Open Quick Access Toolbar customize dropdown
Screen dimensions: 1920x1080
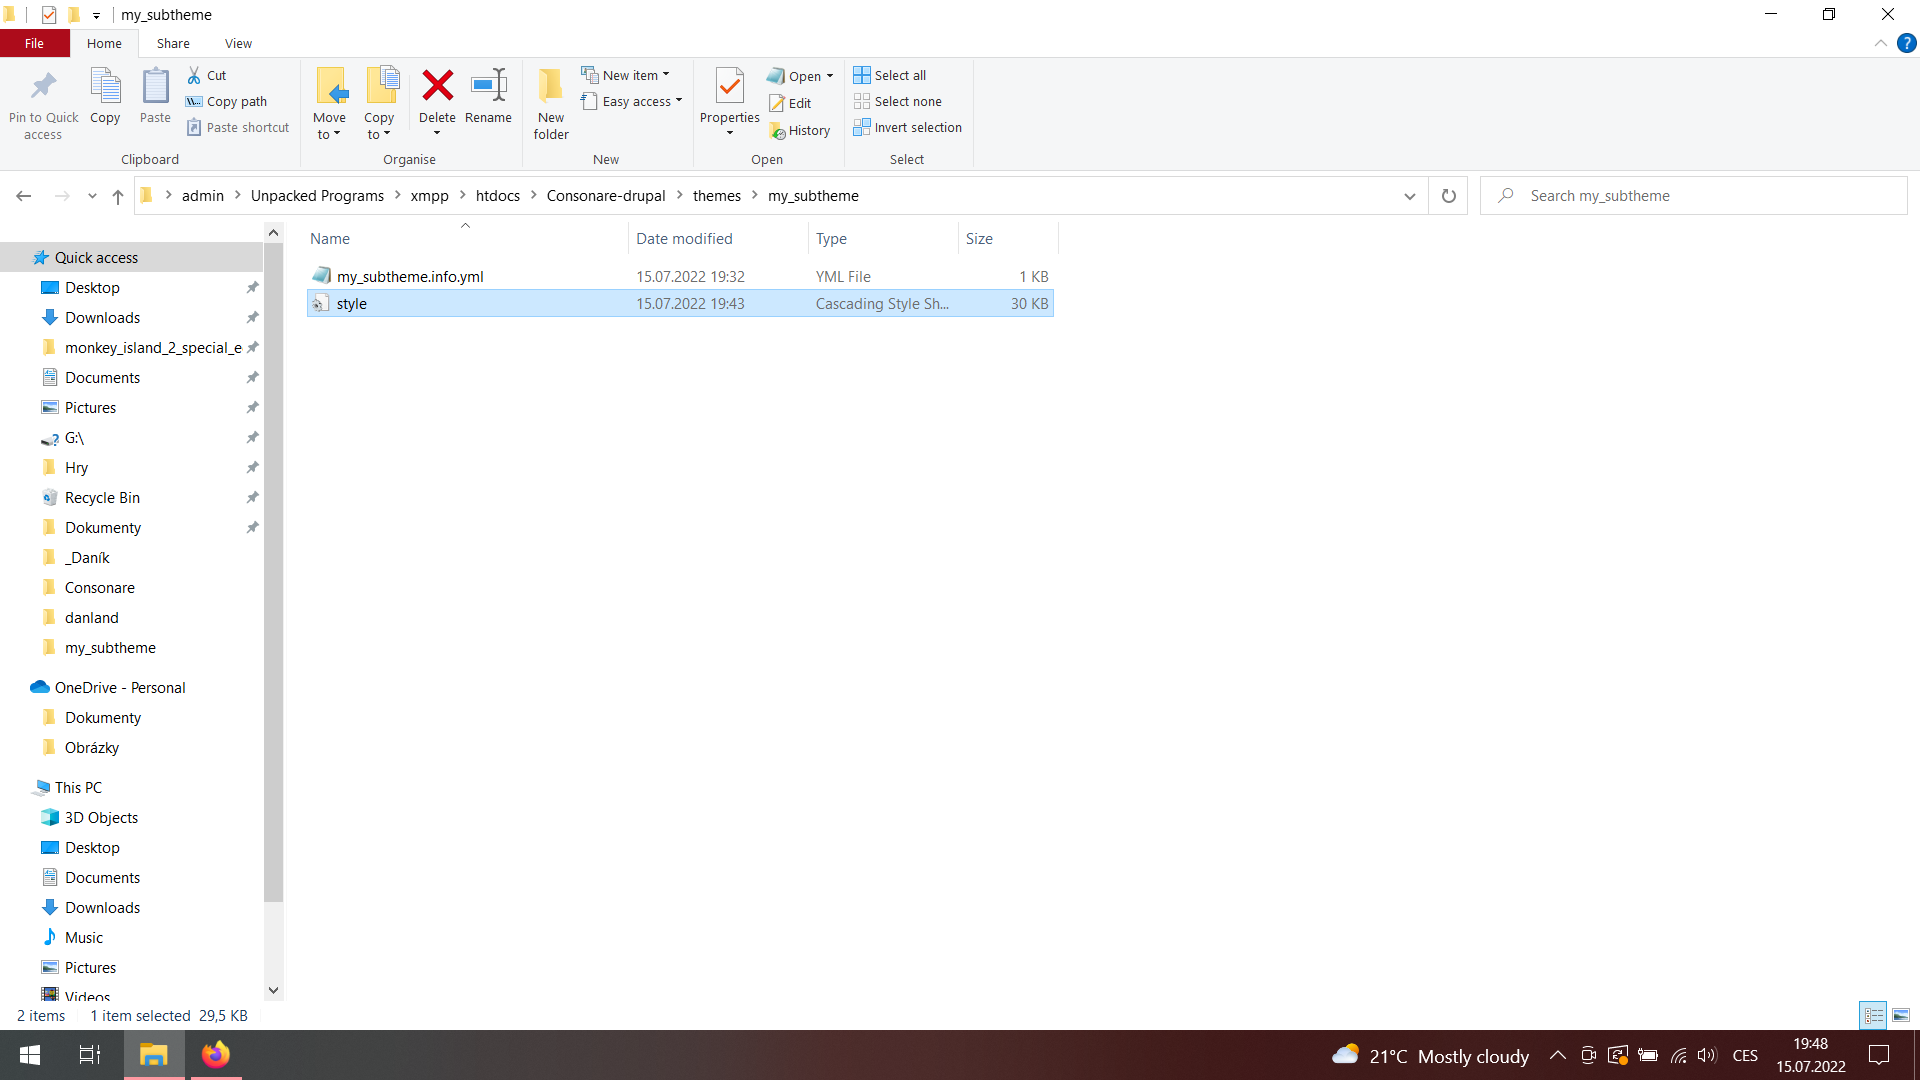point(96,15)
